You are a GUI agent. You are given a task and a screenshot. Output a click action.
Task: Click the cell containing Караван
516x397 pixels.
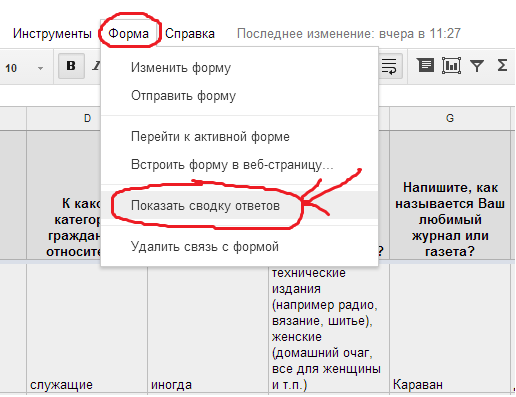click(450, 328)
